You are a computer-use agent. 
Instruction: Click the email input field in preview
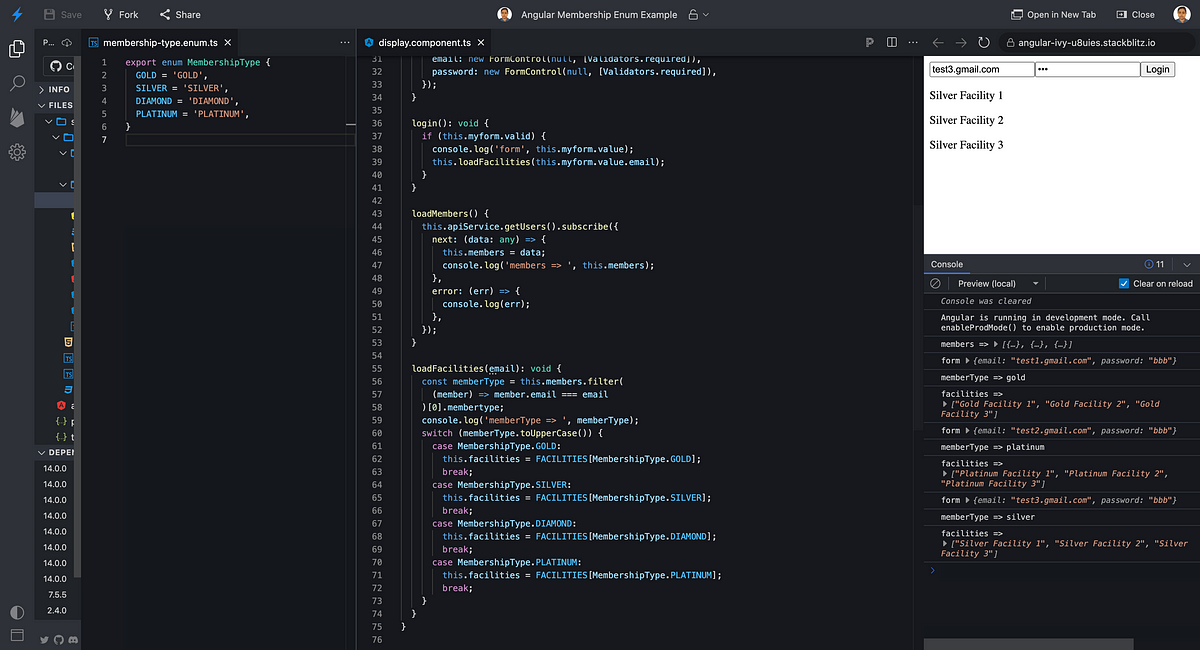click(981, 69)
